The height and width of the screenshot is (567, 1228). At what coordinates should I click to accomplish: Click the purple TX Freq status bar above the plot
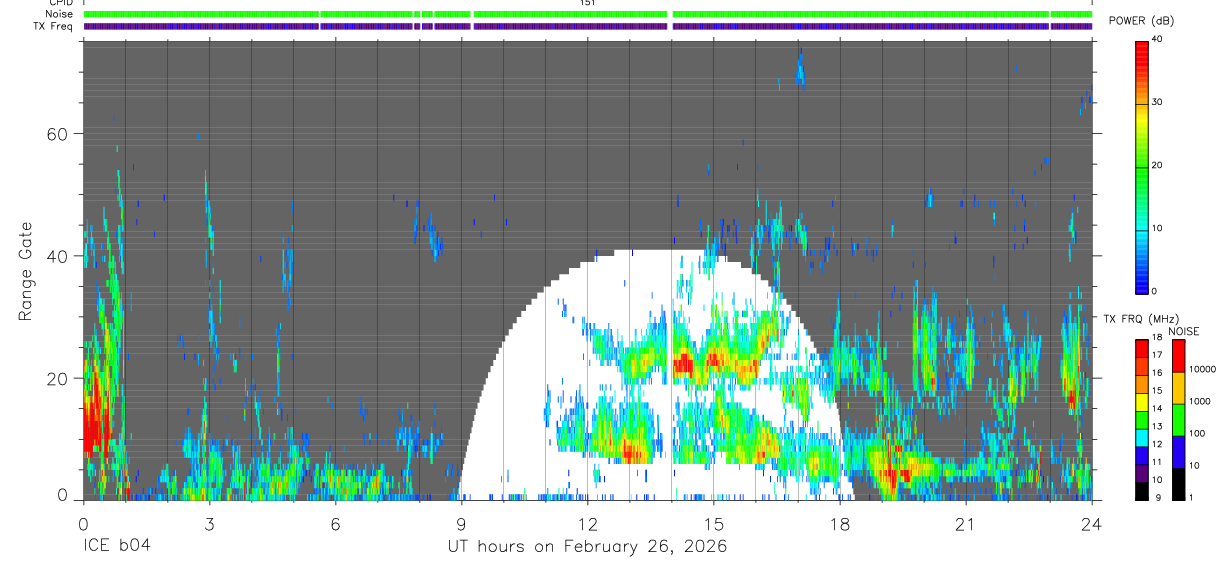588,26
